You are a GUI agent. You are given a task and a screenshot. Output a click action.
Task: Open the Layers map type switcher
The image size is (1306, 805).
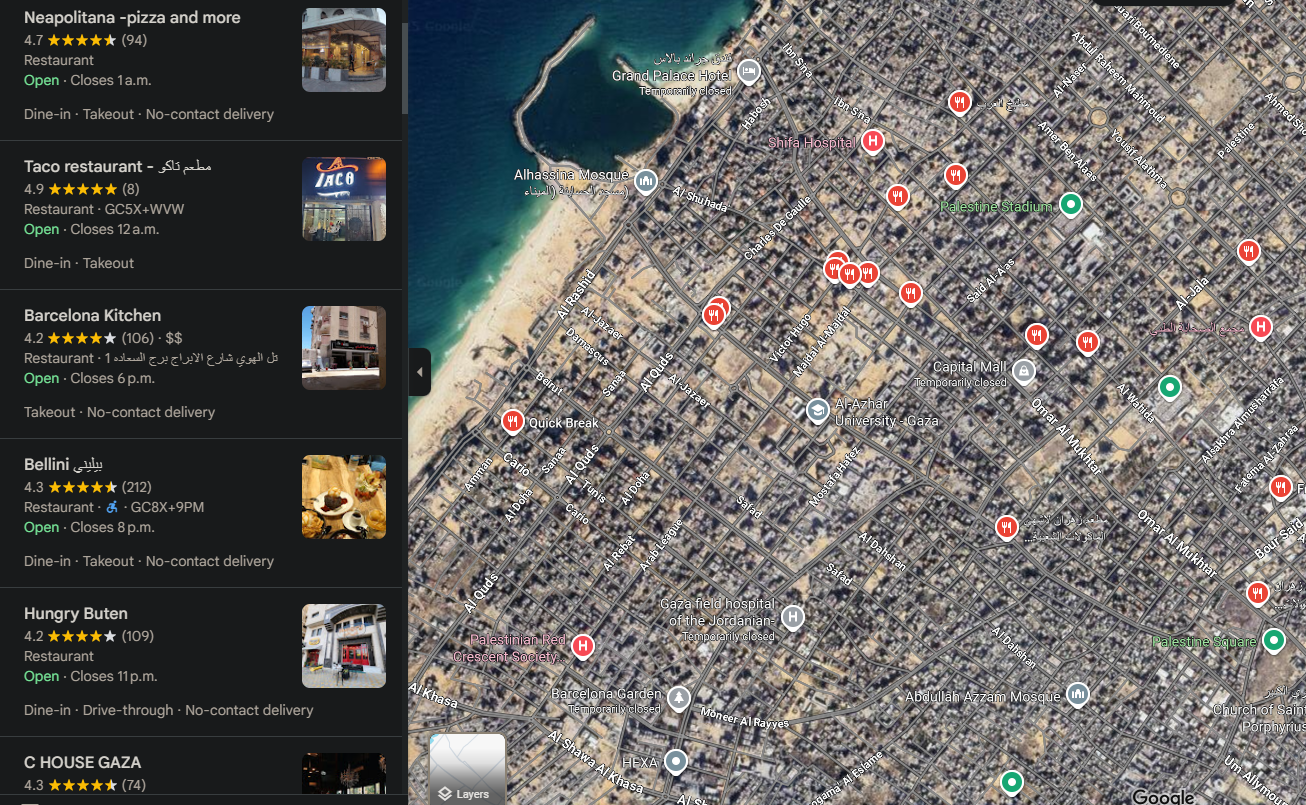pyautogui.click(x=468, y=768)
